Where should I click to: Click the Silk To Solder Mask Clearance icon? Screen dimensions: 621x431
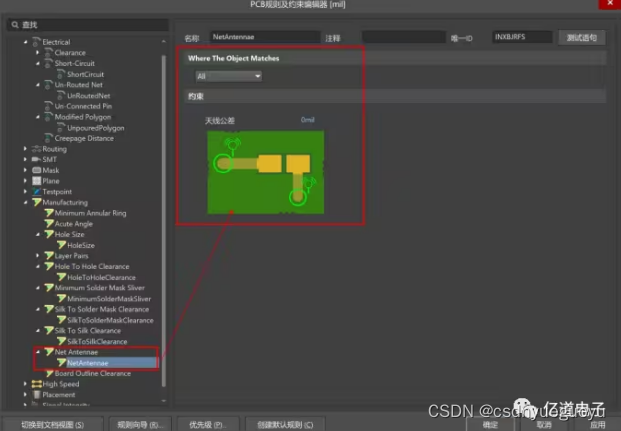[x=49, y=309]
